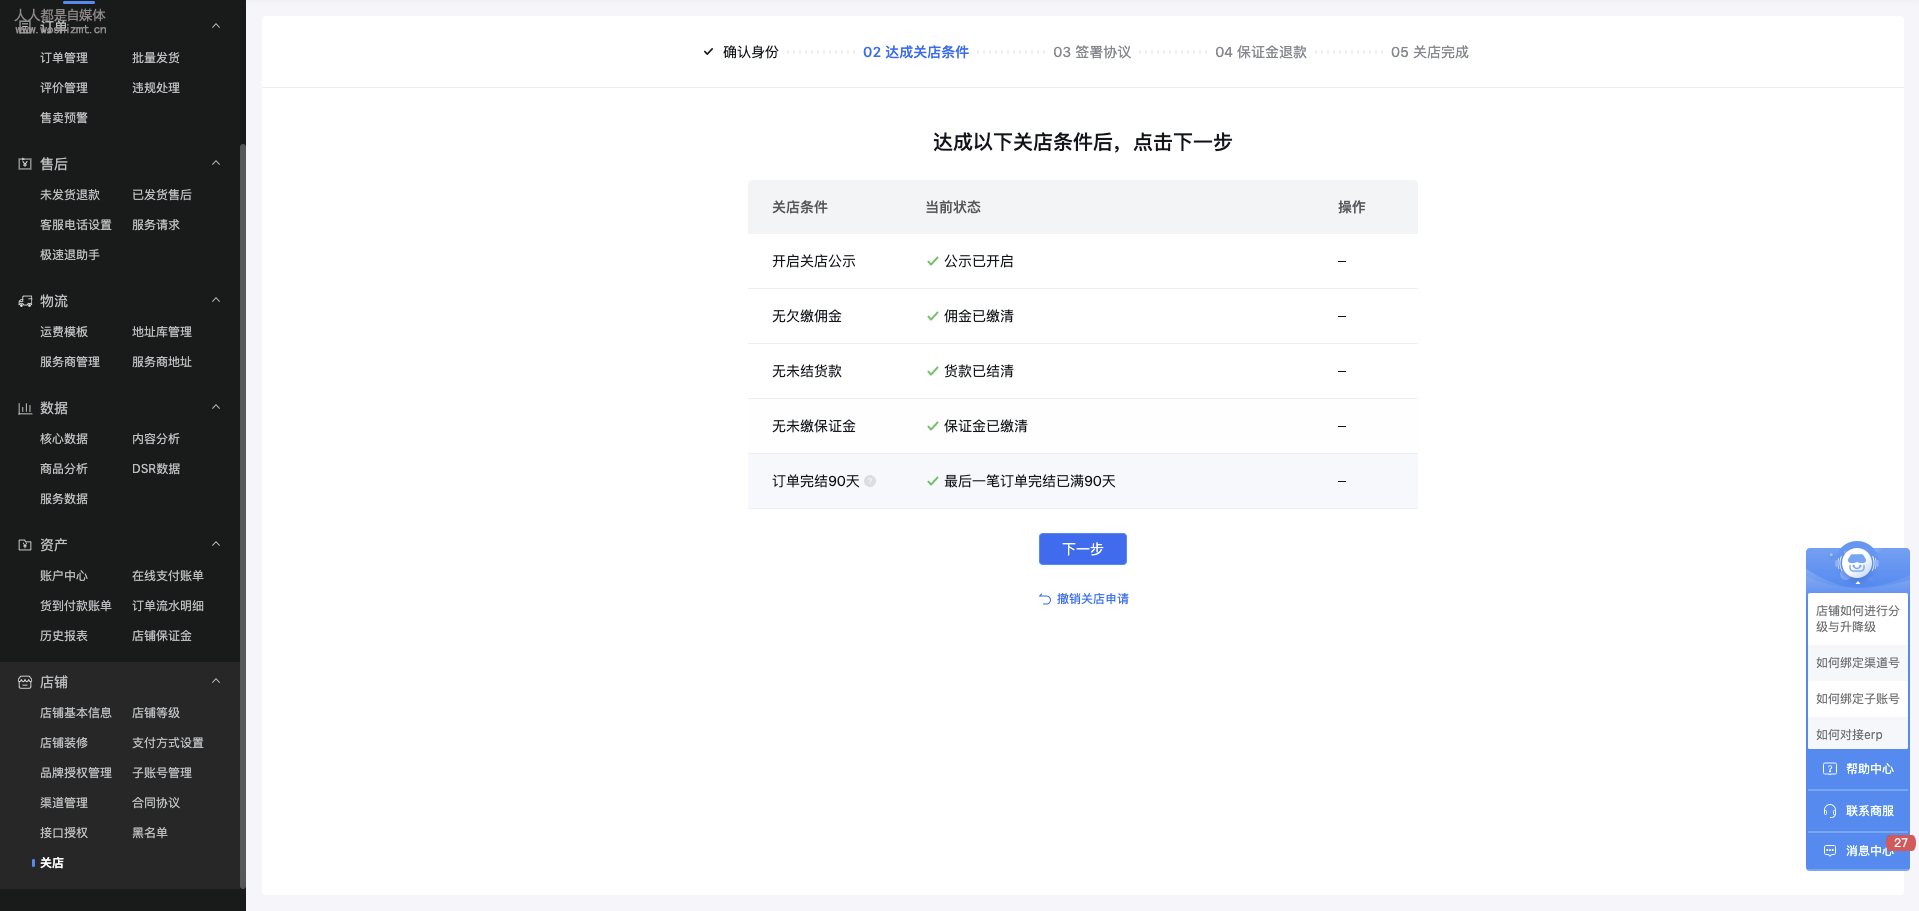Open 核心数据 under 数据
Image resolution: width=1919 pixels, height=911 pixels.
coord(64,439)
